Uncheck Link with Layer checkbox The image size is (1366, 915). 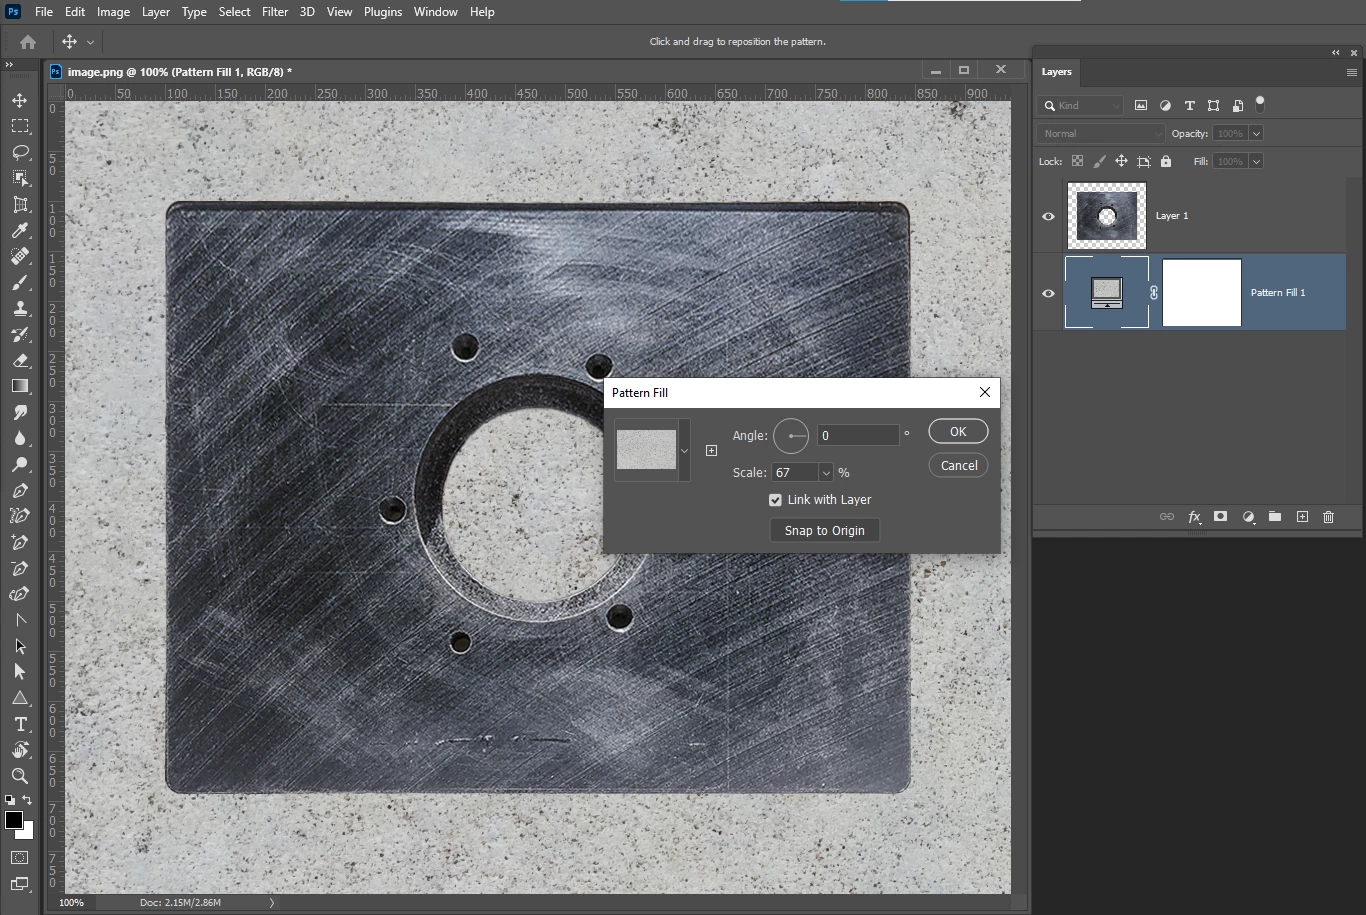(x=775, y=500)
